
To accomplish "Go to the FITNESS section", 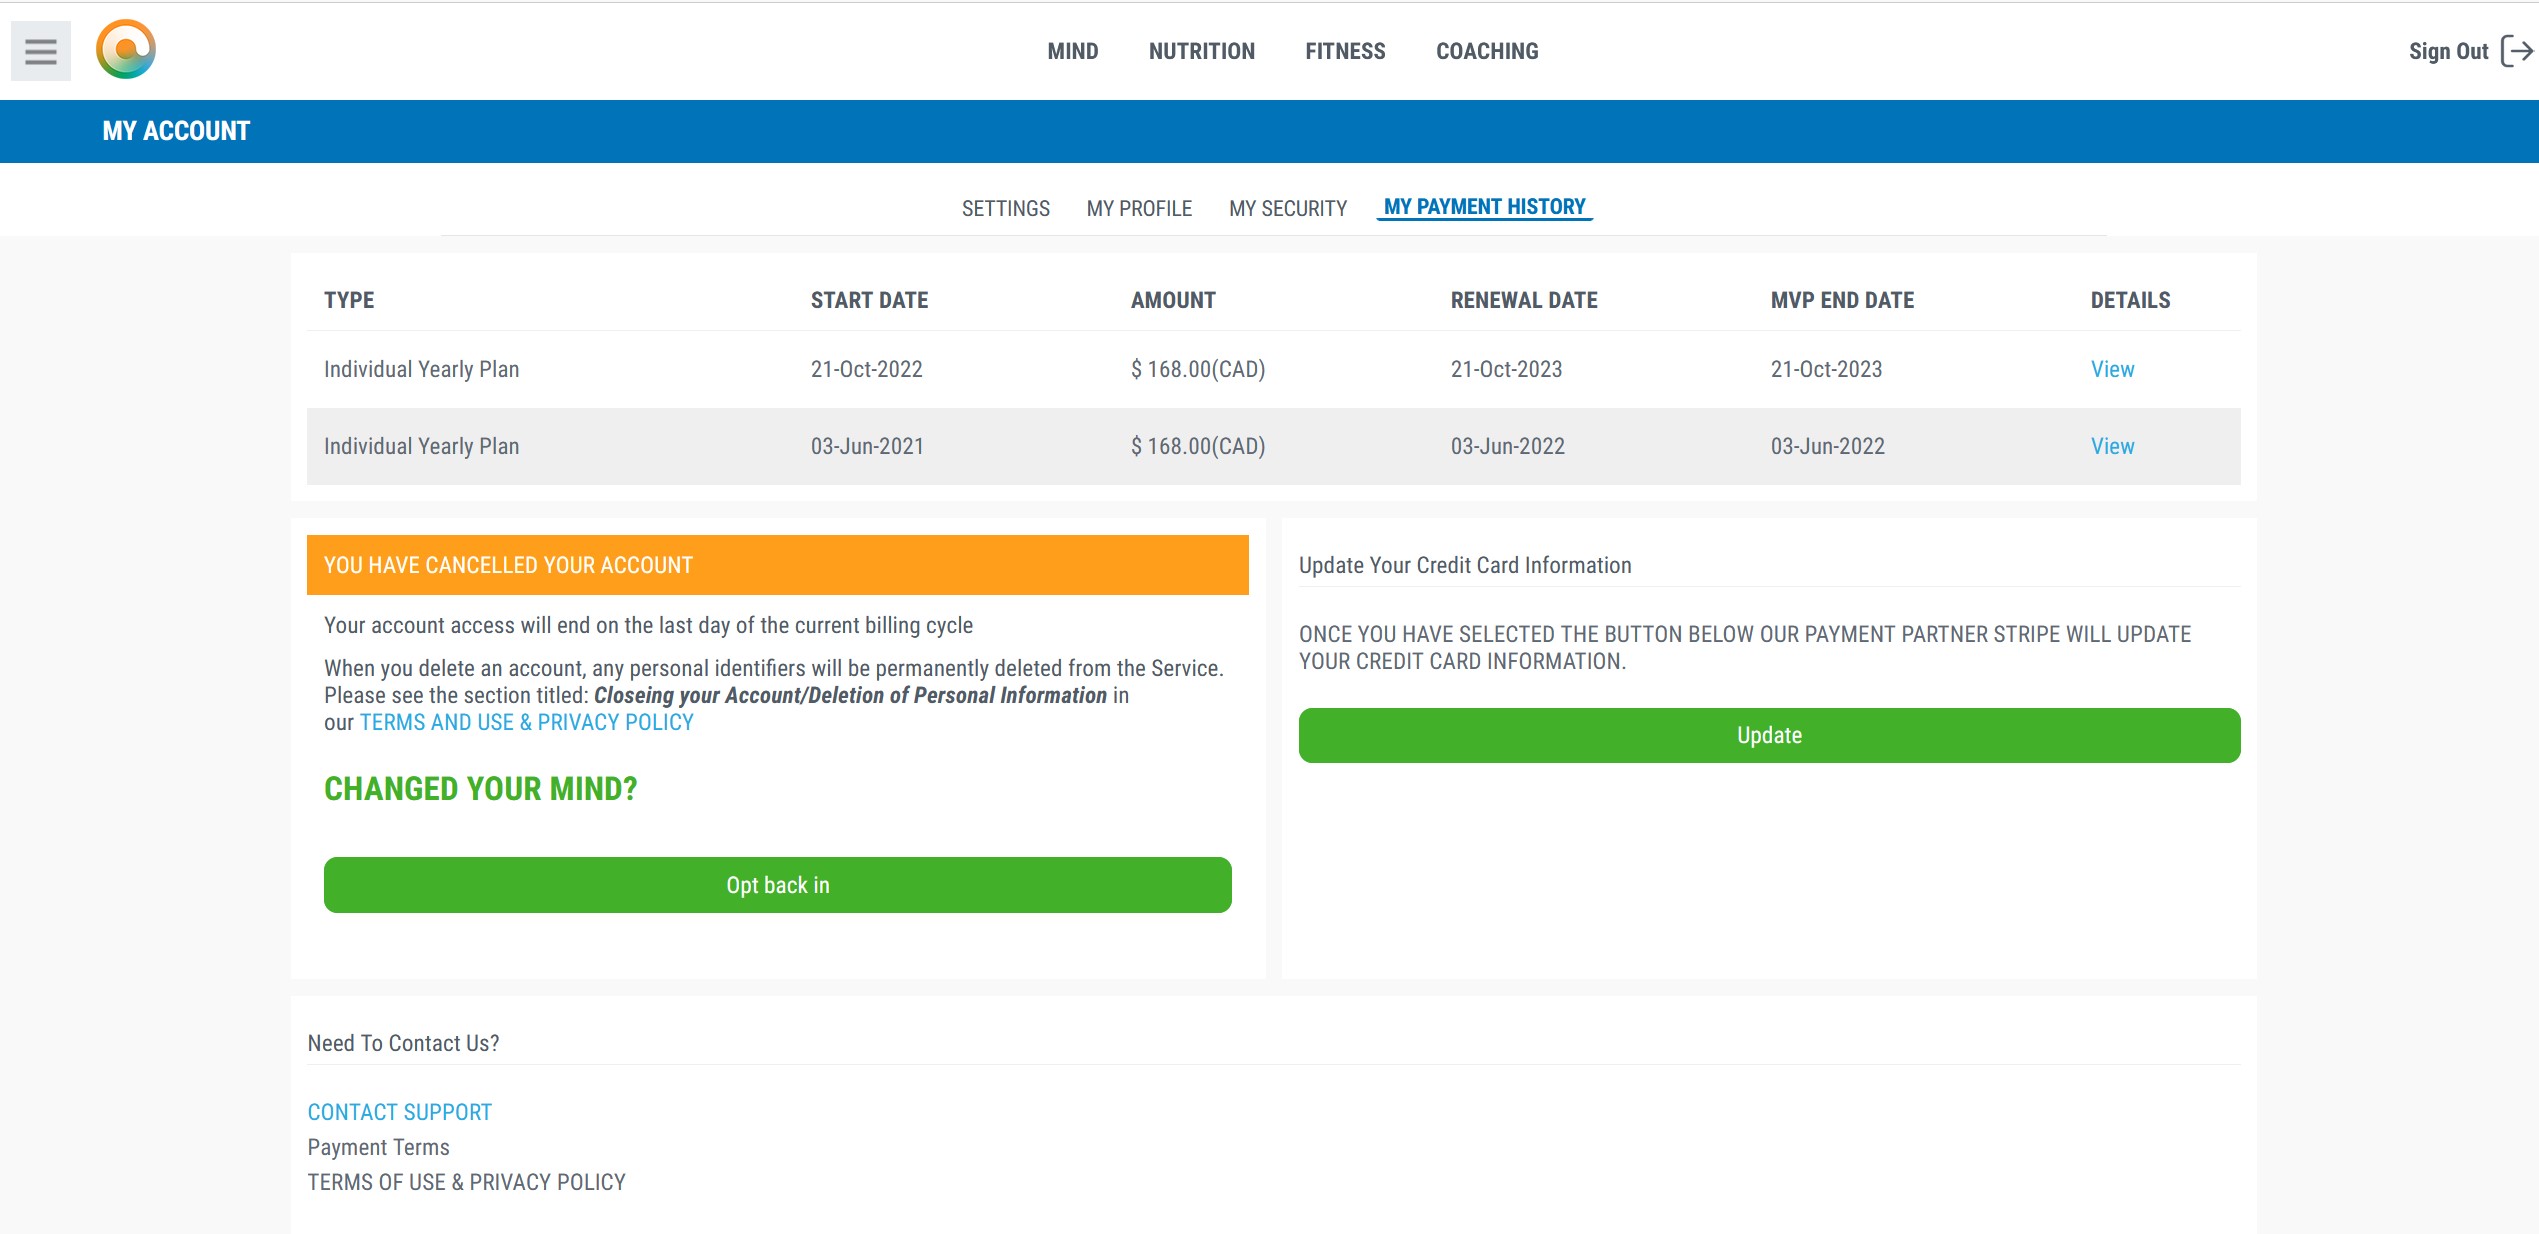I will click(1344, 51).
